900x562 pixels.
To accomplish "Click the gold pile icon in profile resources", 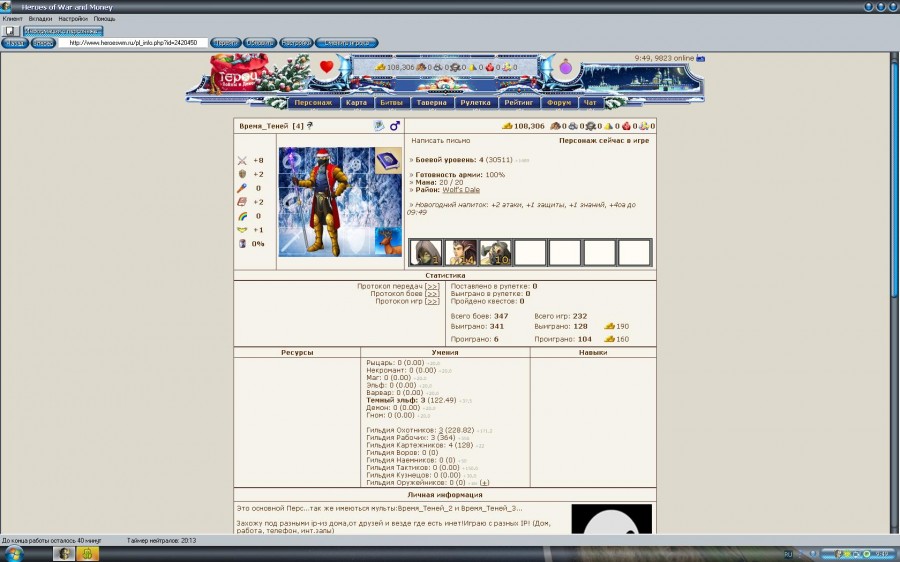I will pyautogui.click(x=507, y=126).
